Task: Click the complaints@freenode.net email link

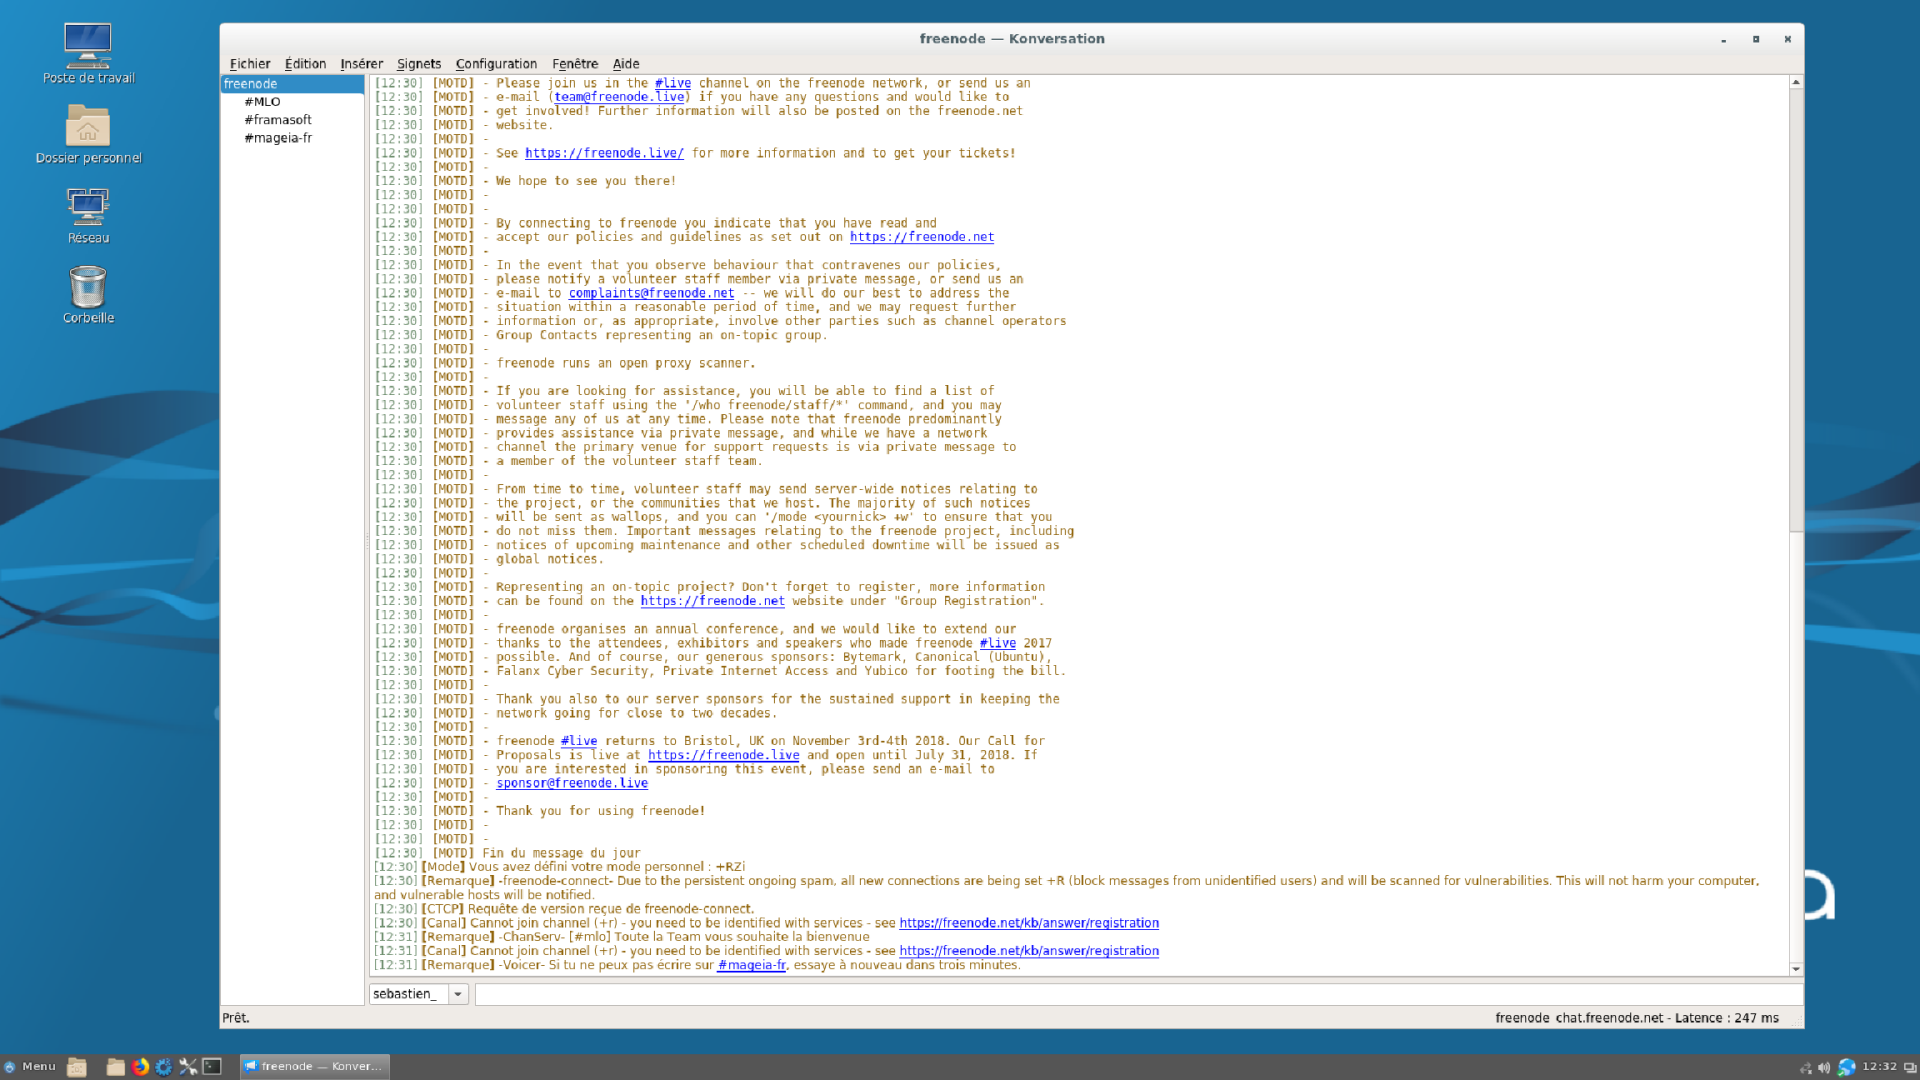Action: coord(651,293)
